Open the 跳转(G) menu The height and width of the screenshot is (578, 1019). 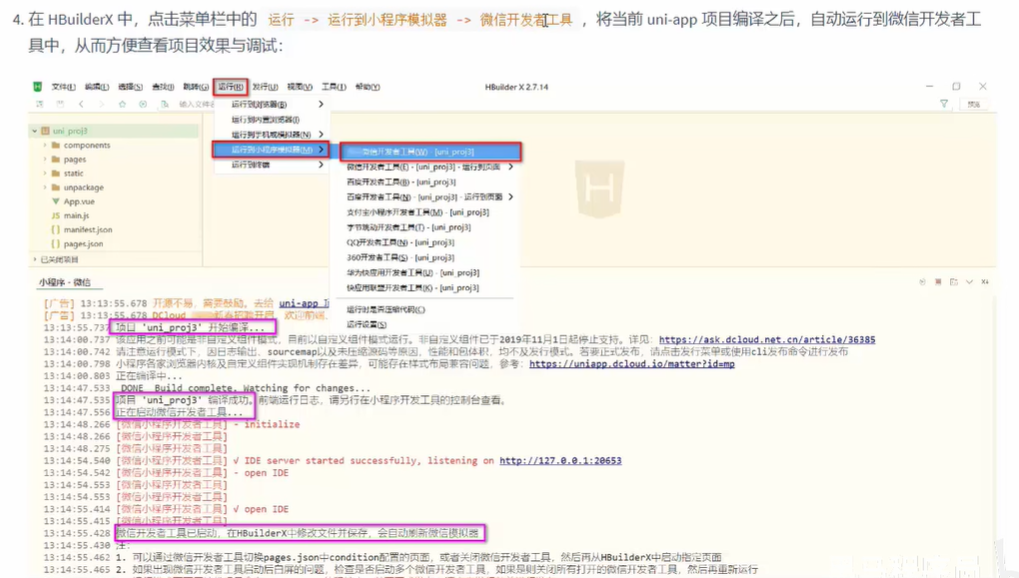tap(196, 86)
